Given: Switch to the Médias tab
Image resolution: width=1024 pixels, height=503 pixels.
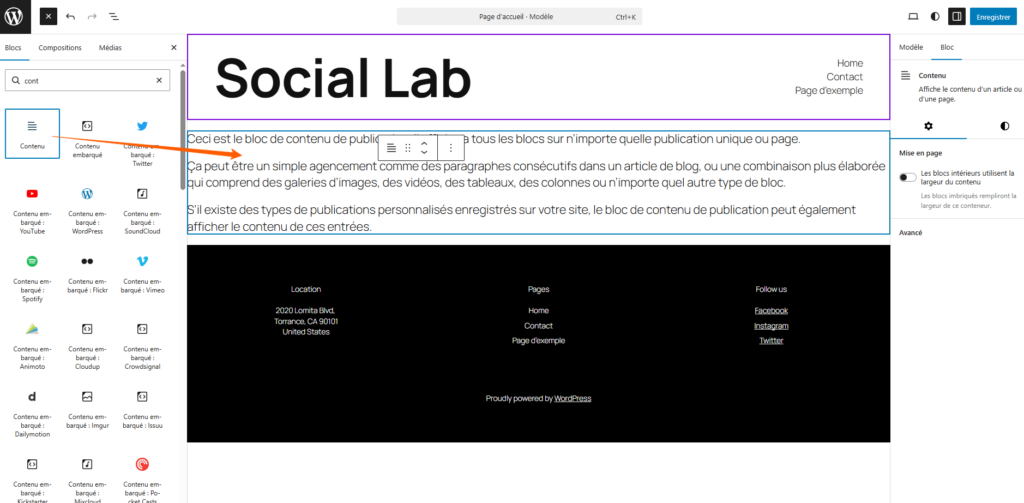Looking at the screenshot, I should click(110, 48).
